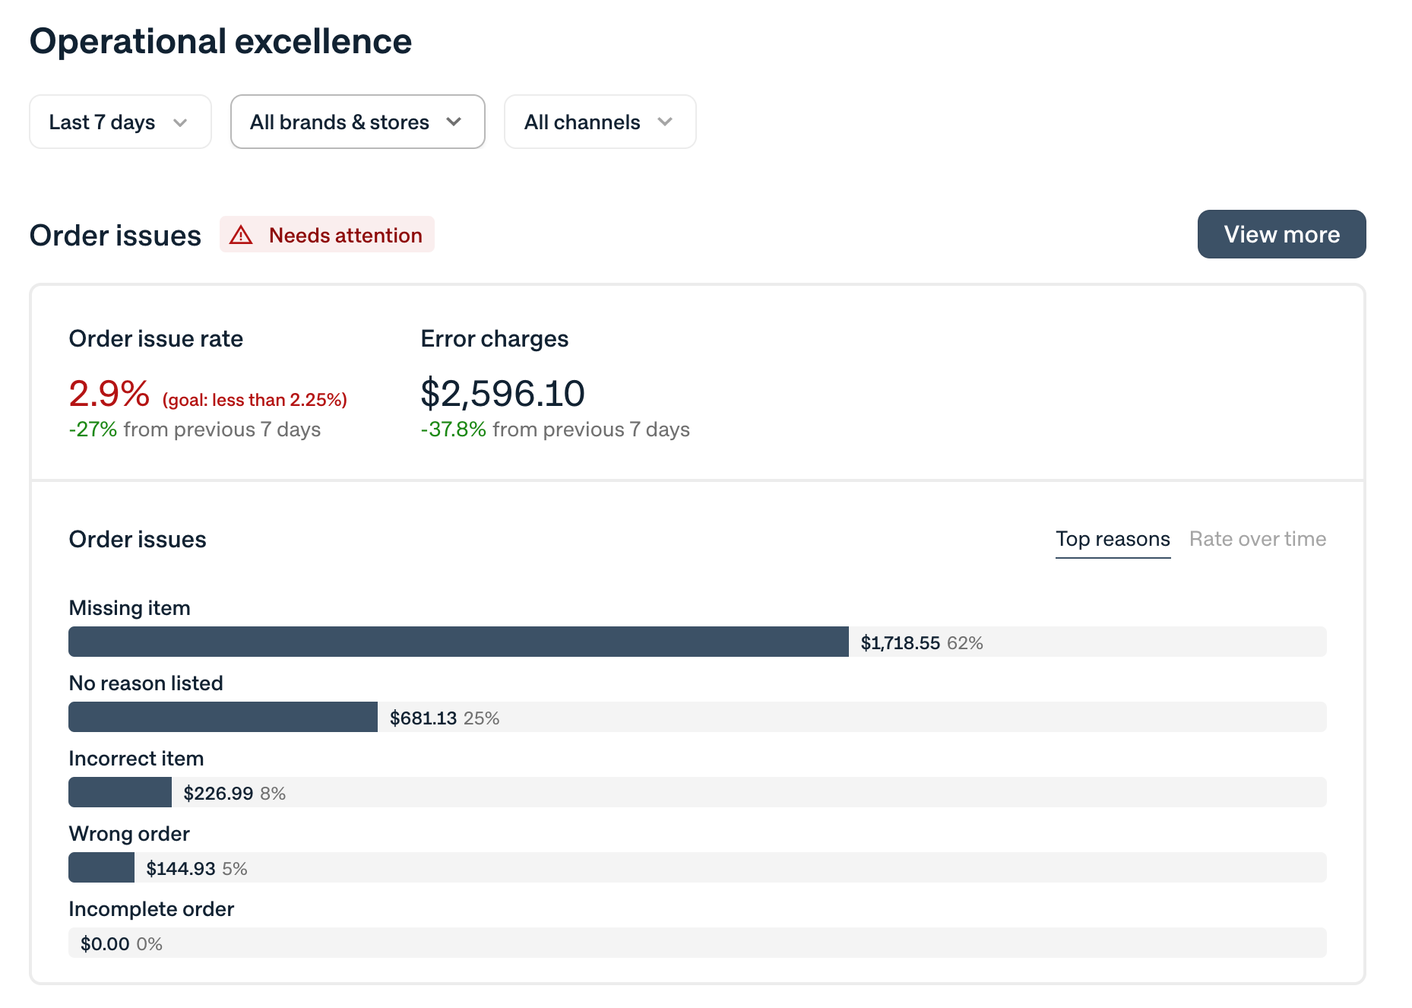Click the Operational excellence heading
This screenshot has height=1008, width=1412.
point(220,41)
